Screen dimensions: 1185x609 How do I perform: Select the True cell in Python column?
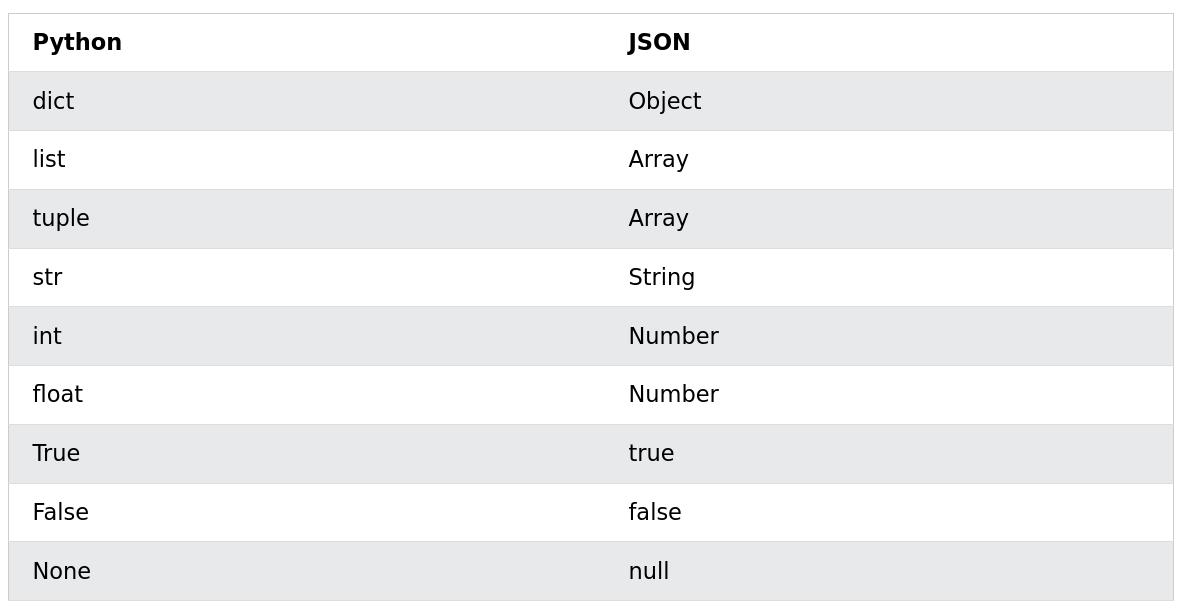[56, 454]
